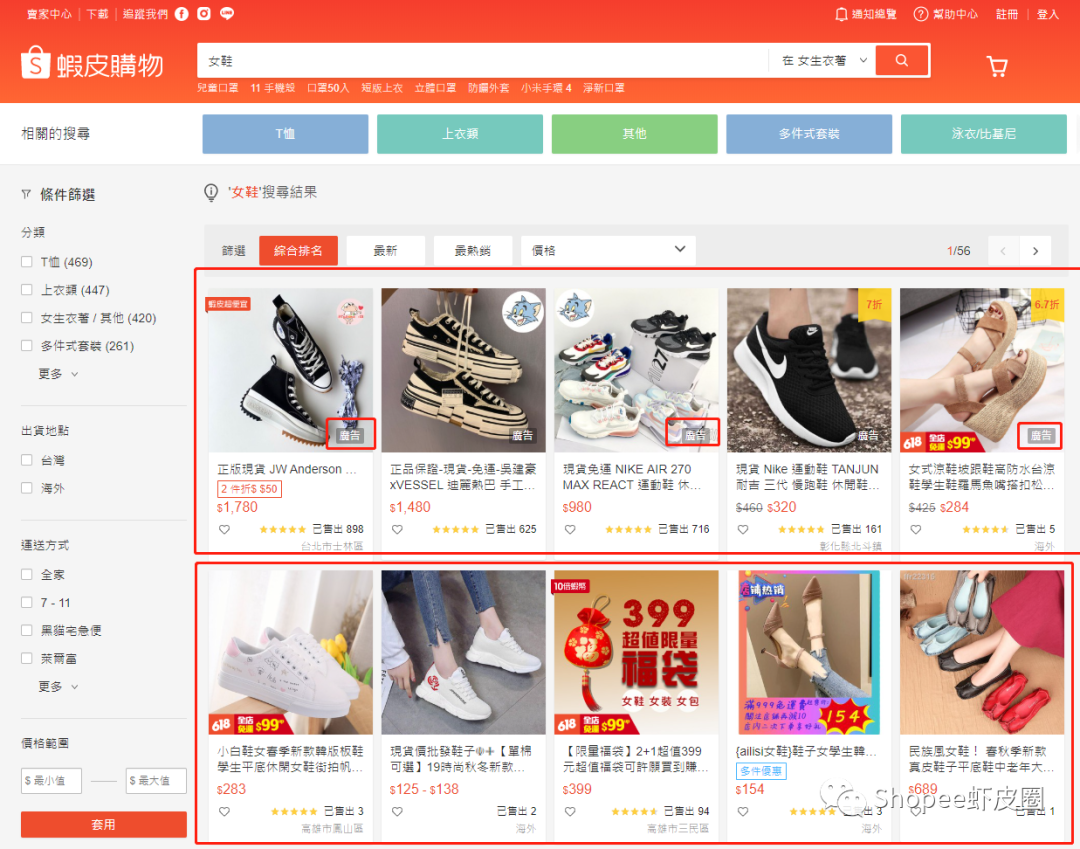Like the $125-$138 sneaker heart icon
Viewport: 1080px width, 849px height.
(x=397, y=812)
